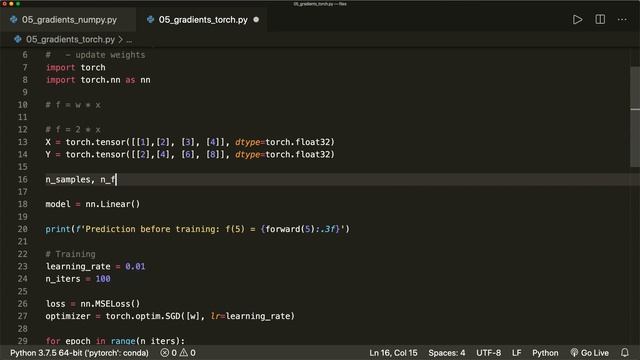Viewport: 640px width, 360px height.
Task: Click on n_iters = 100 line
Action: pyautogui.click(x=78, y=279)
